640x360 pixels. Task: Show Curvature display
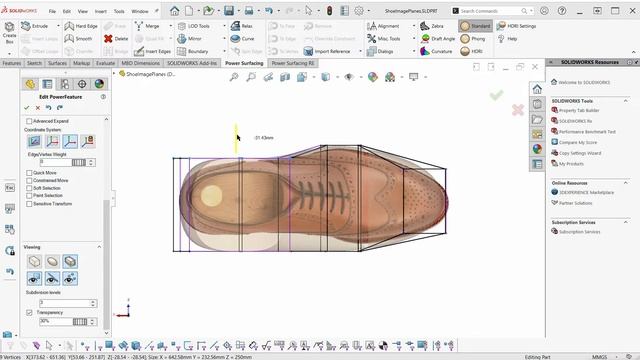click(x=436, y=51)
